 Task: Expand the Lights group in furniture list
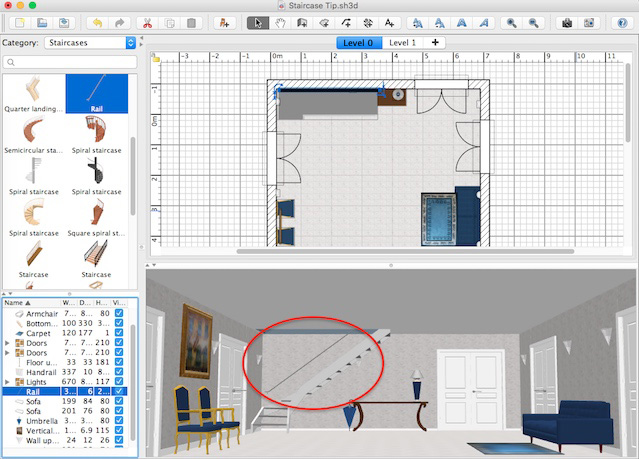pos(9,381)
